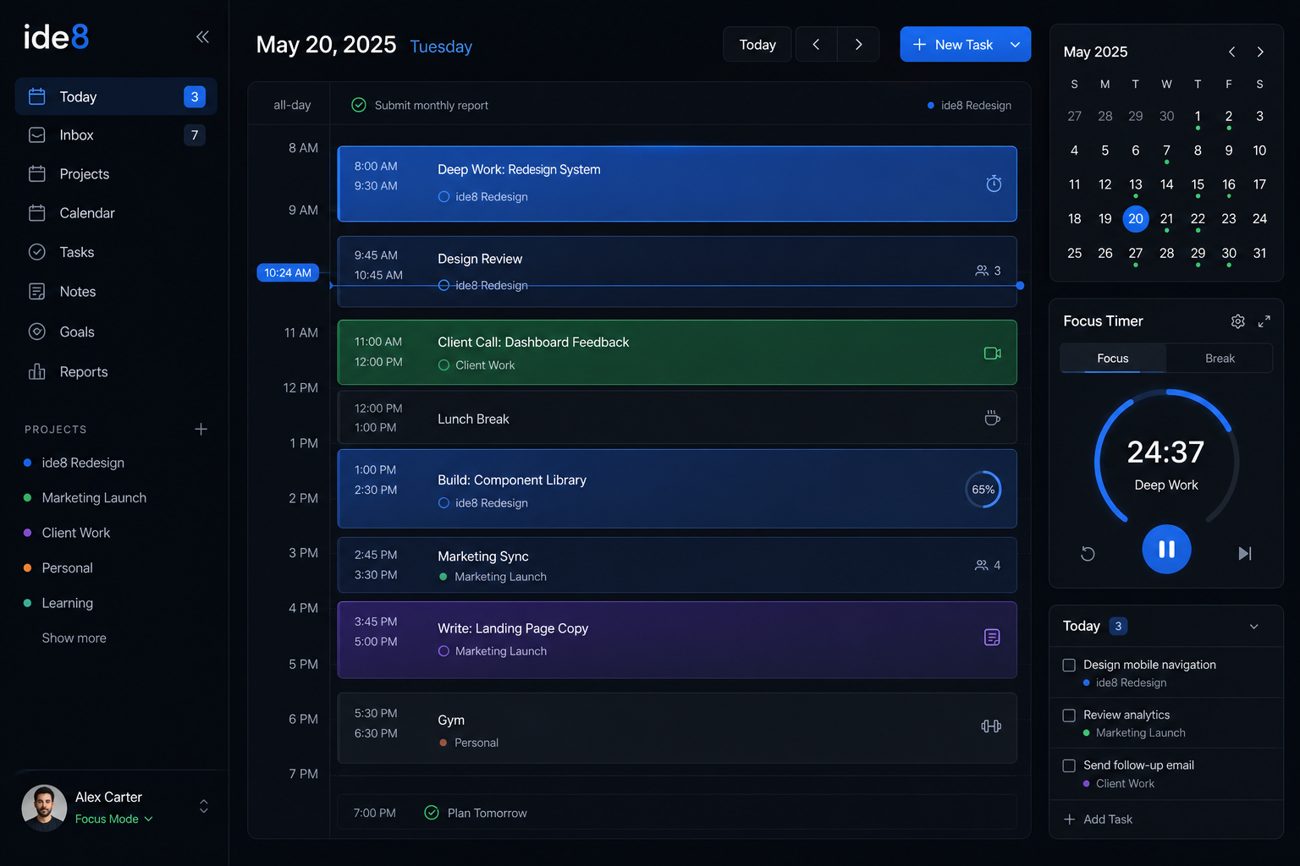Select the Focus timer tab
The height and width of the screenshot is (866, 1300).
tap(1113, 358)
